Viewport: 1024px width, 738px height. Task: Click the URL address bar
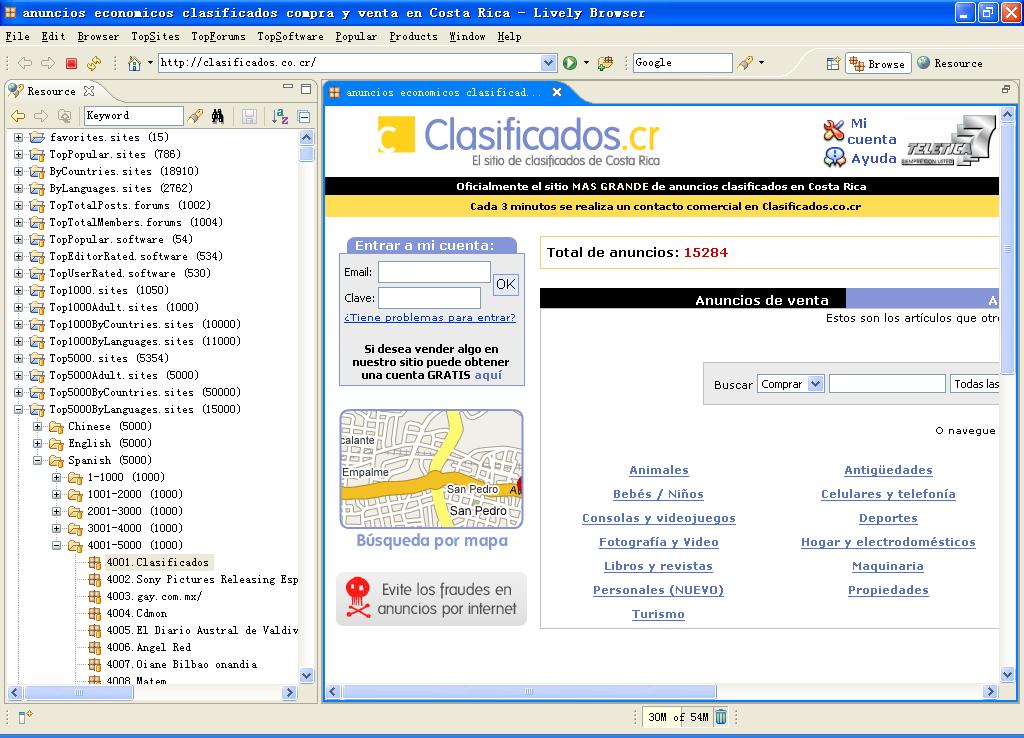350,63
